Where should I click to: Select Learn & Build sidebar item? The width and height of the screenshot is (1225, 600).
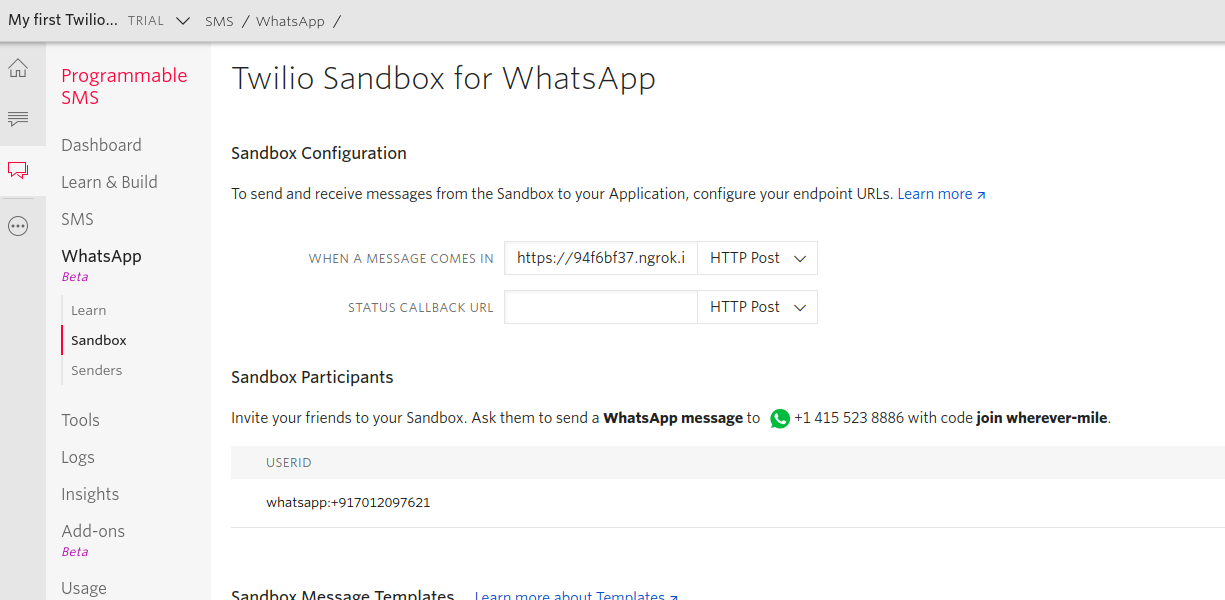[109, 182]
